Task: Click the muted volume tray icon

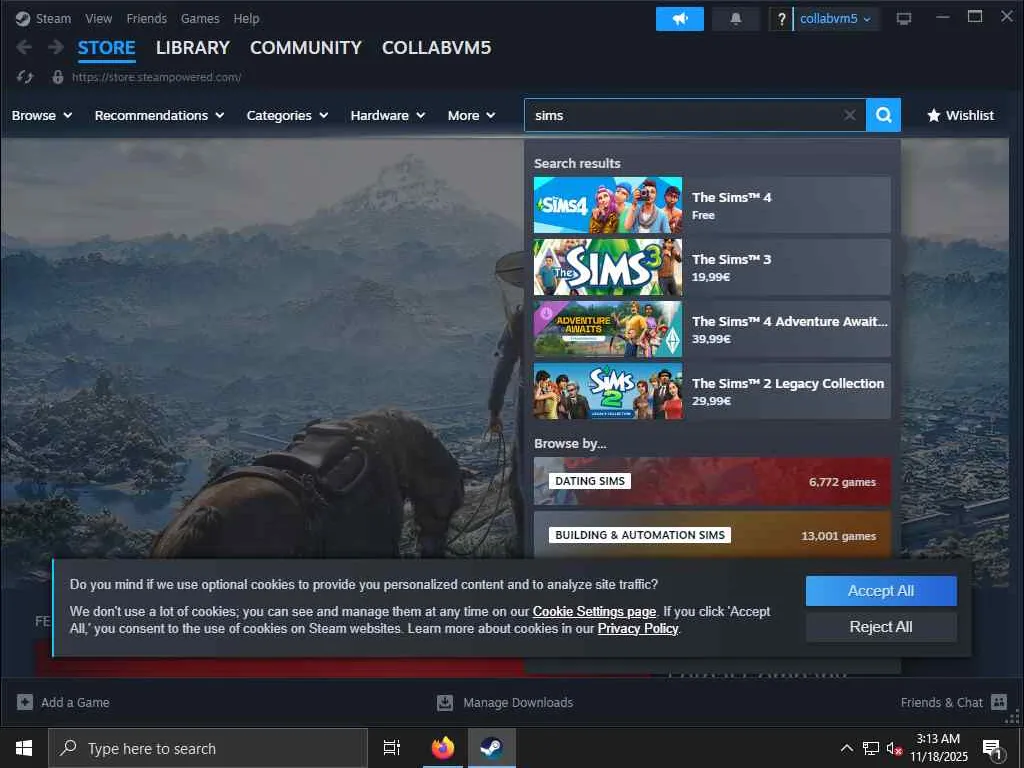Action: [x=894, y=748]
